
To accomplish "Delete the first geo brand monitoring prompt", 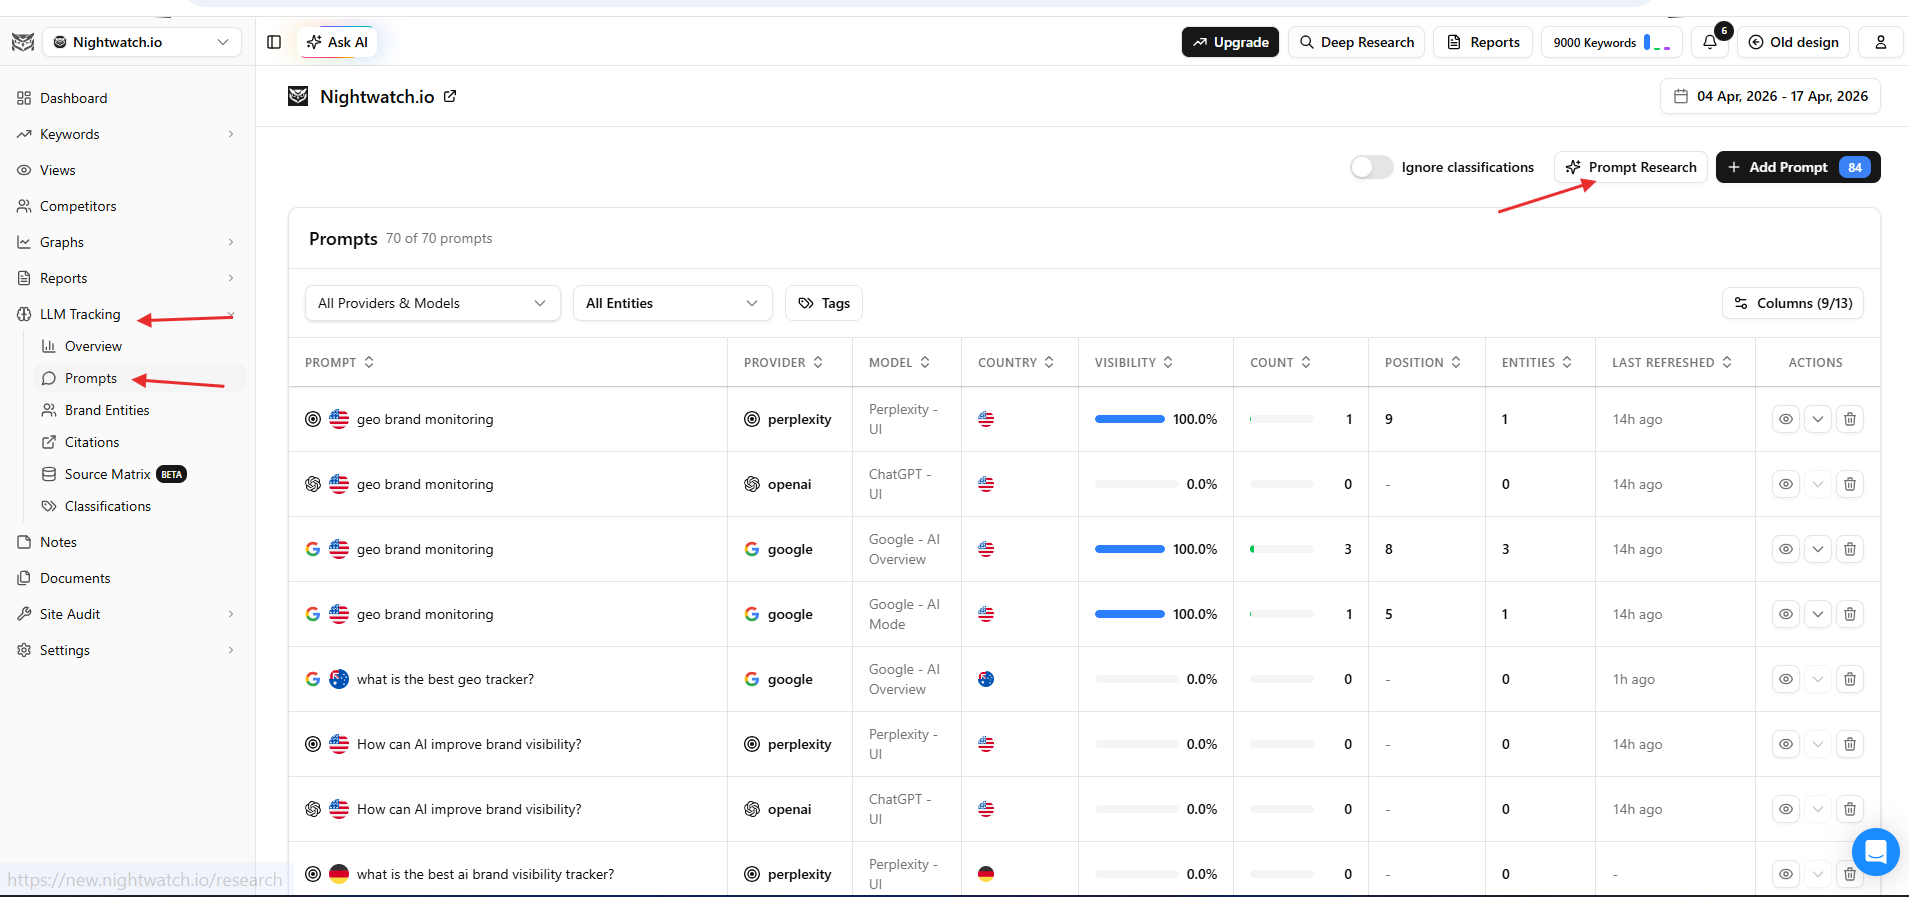I will click(x=1850, y=419).
